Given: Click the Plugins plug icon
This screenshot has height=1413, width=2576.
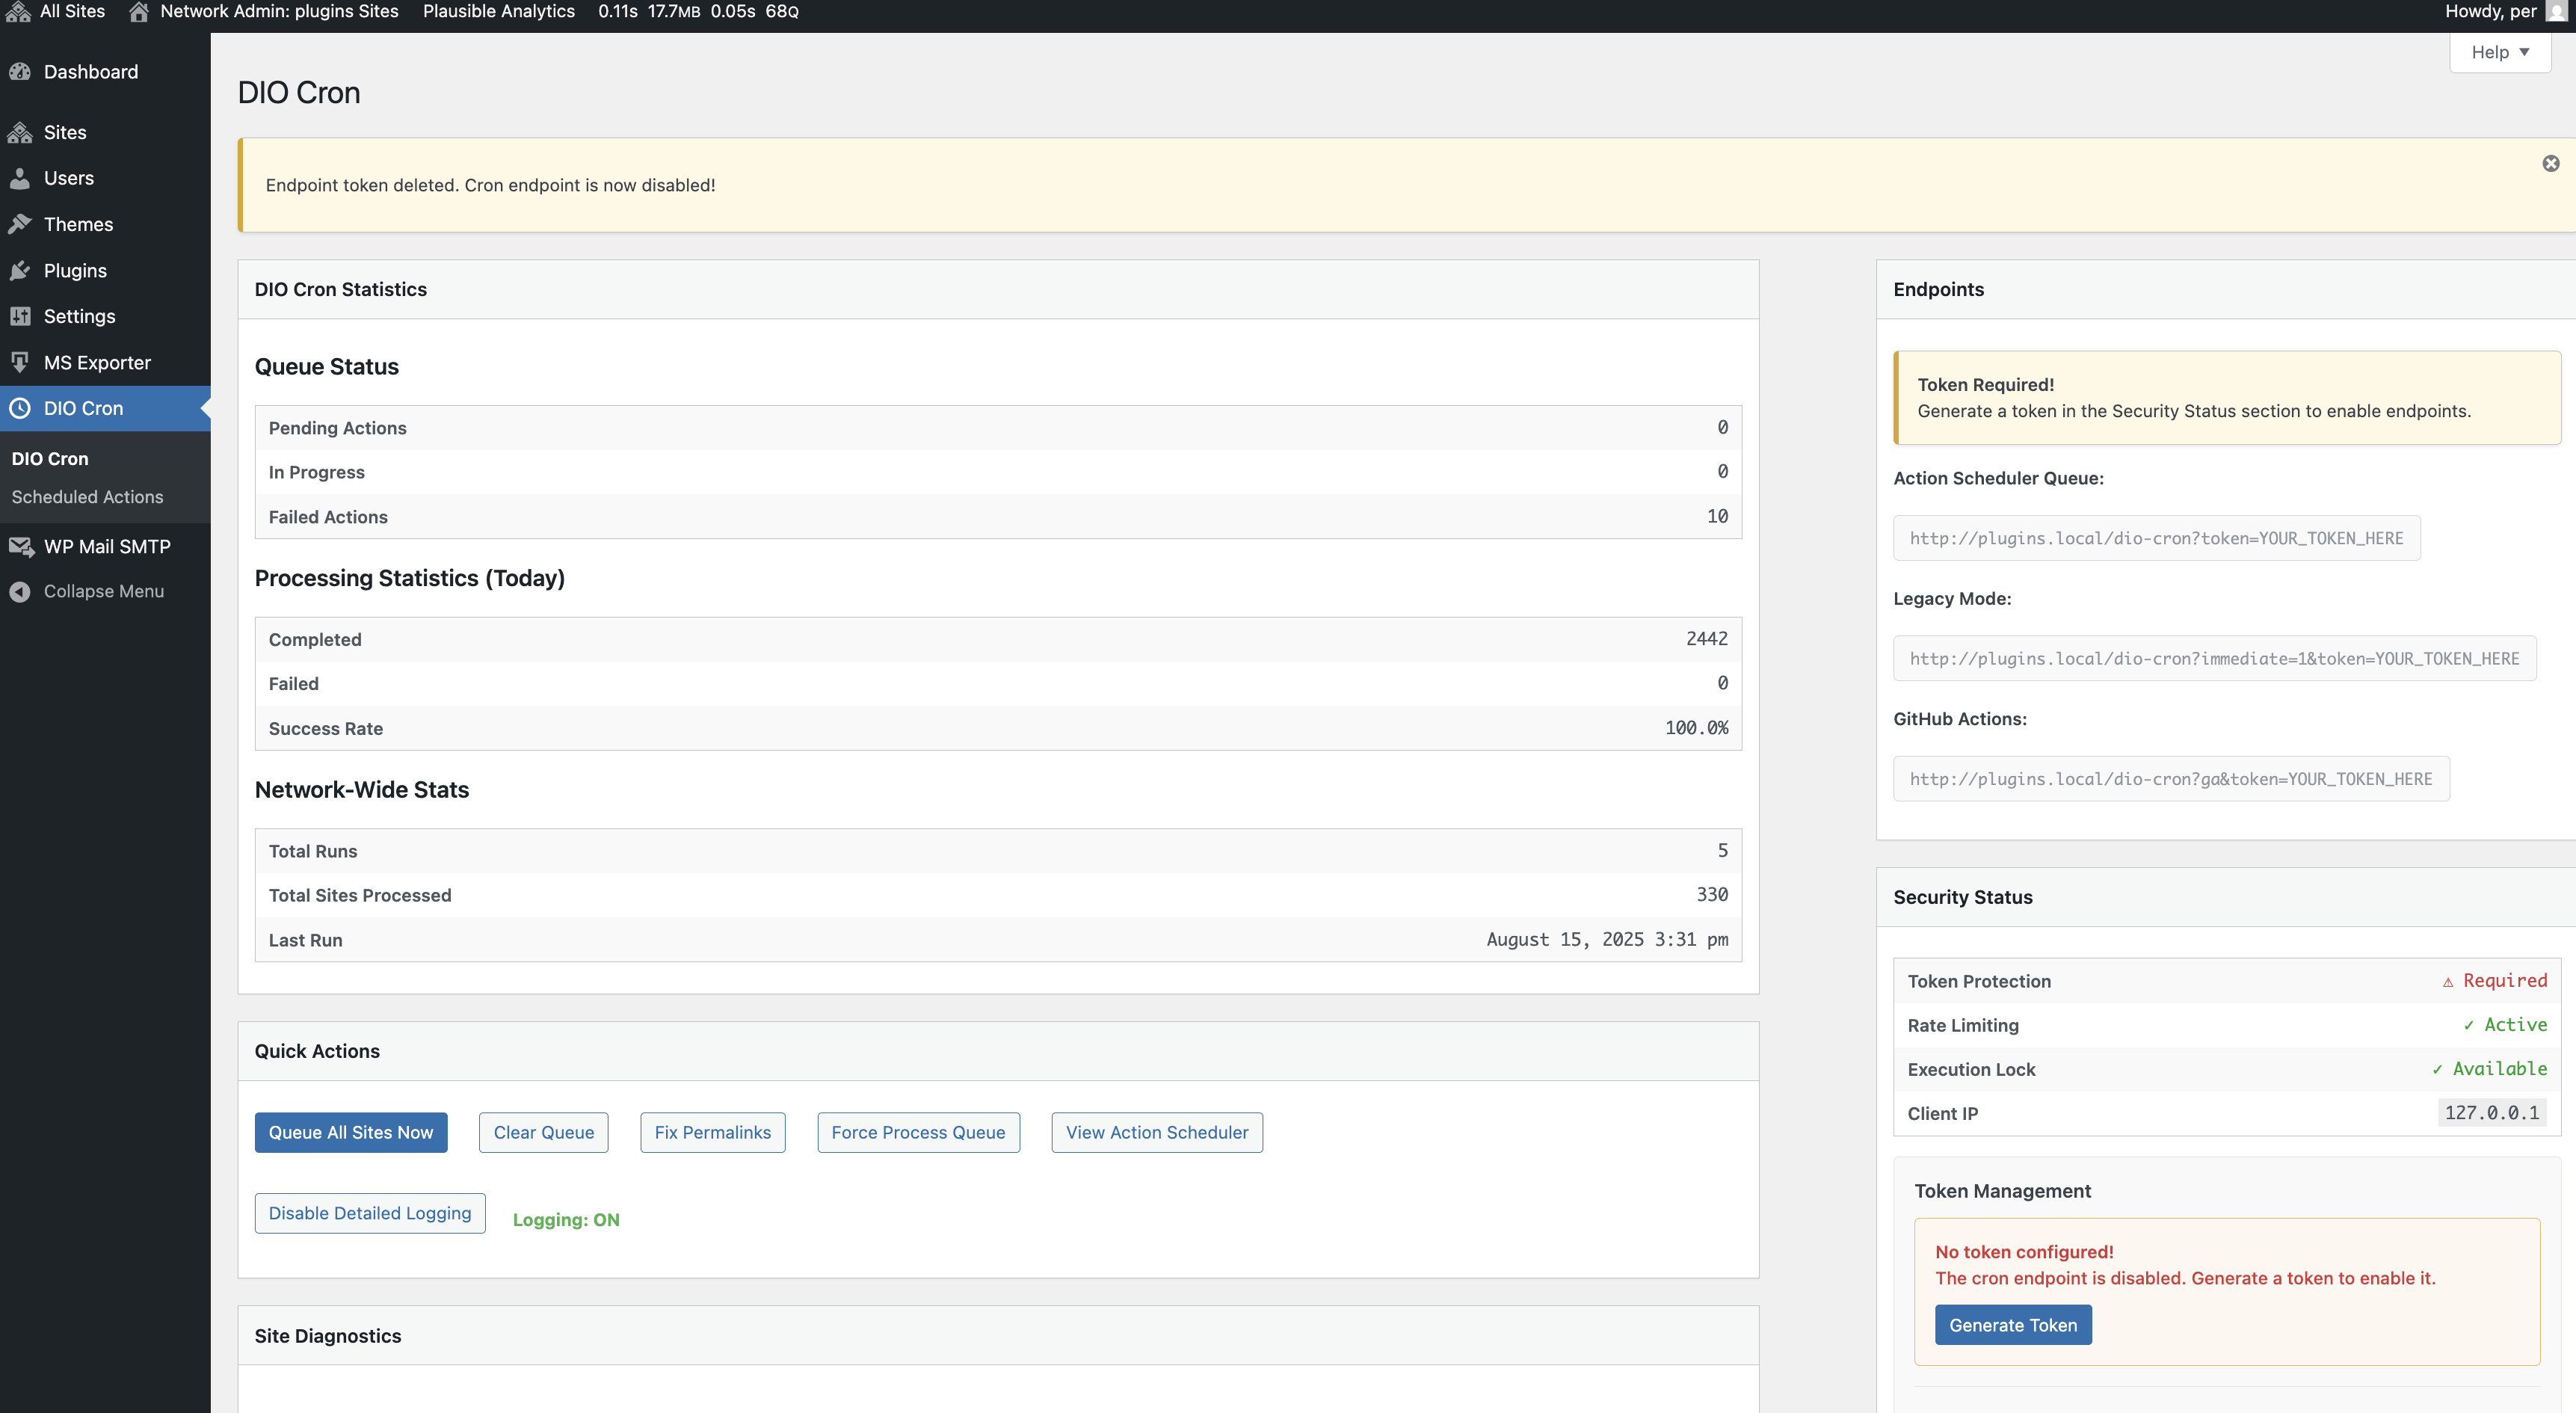Looking at the screenshot, I should tap(20, 270).
